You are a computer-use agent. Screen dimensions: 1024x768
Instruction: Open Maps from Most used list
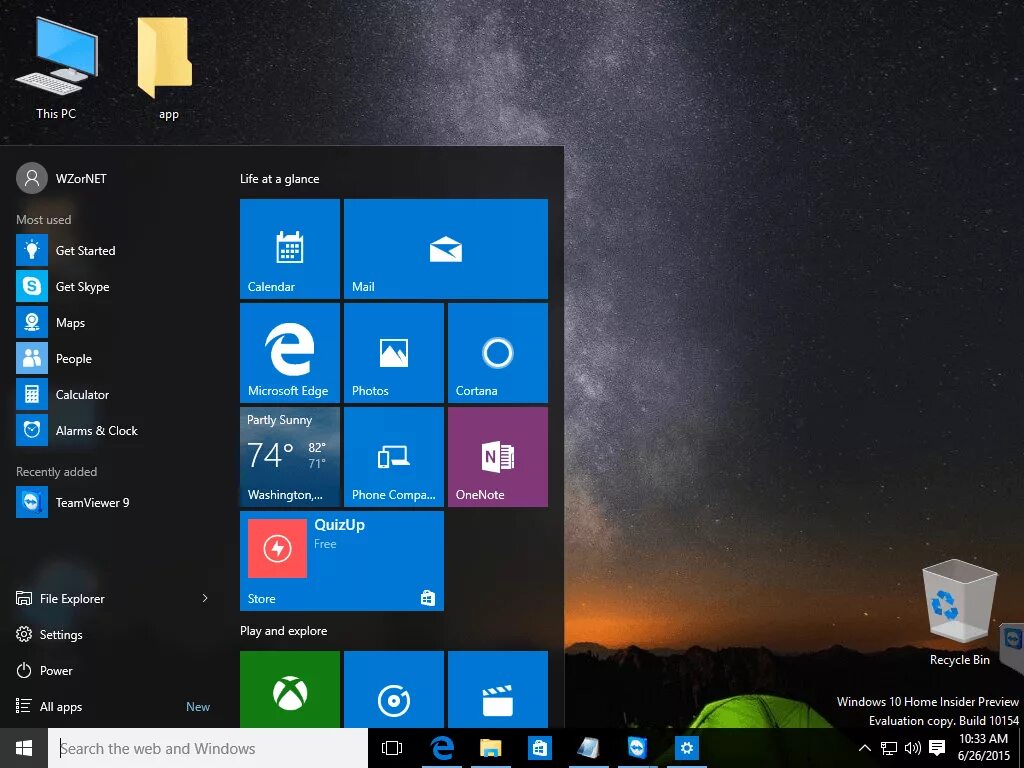click(x=114, y=323)
